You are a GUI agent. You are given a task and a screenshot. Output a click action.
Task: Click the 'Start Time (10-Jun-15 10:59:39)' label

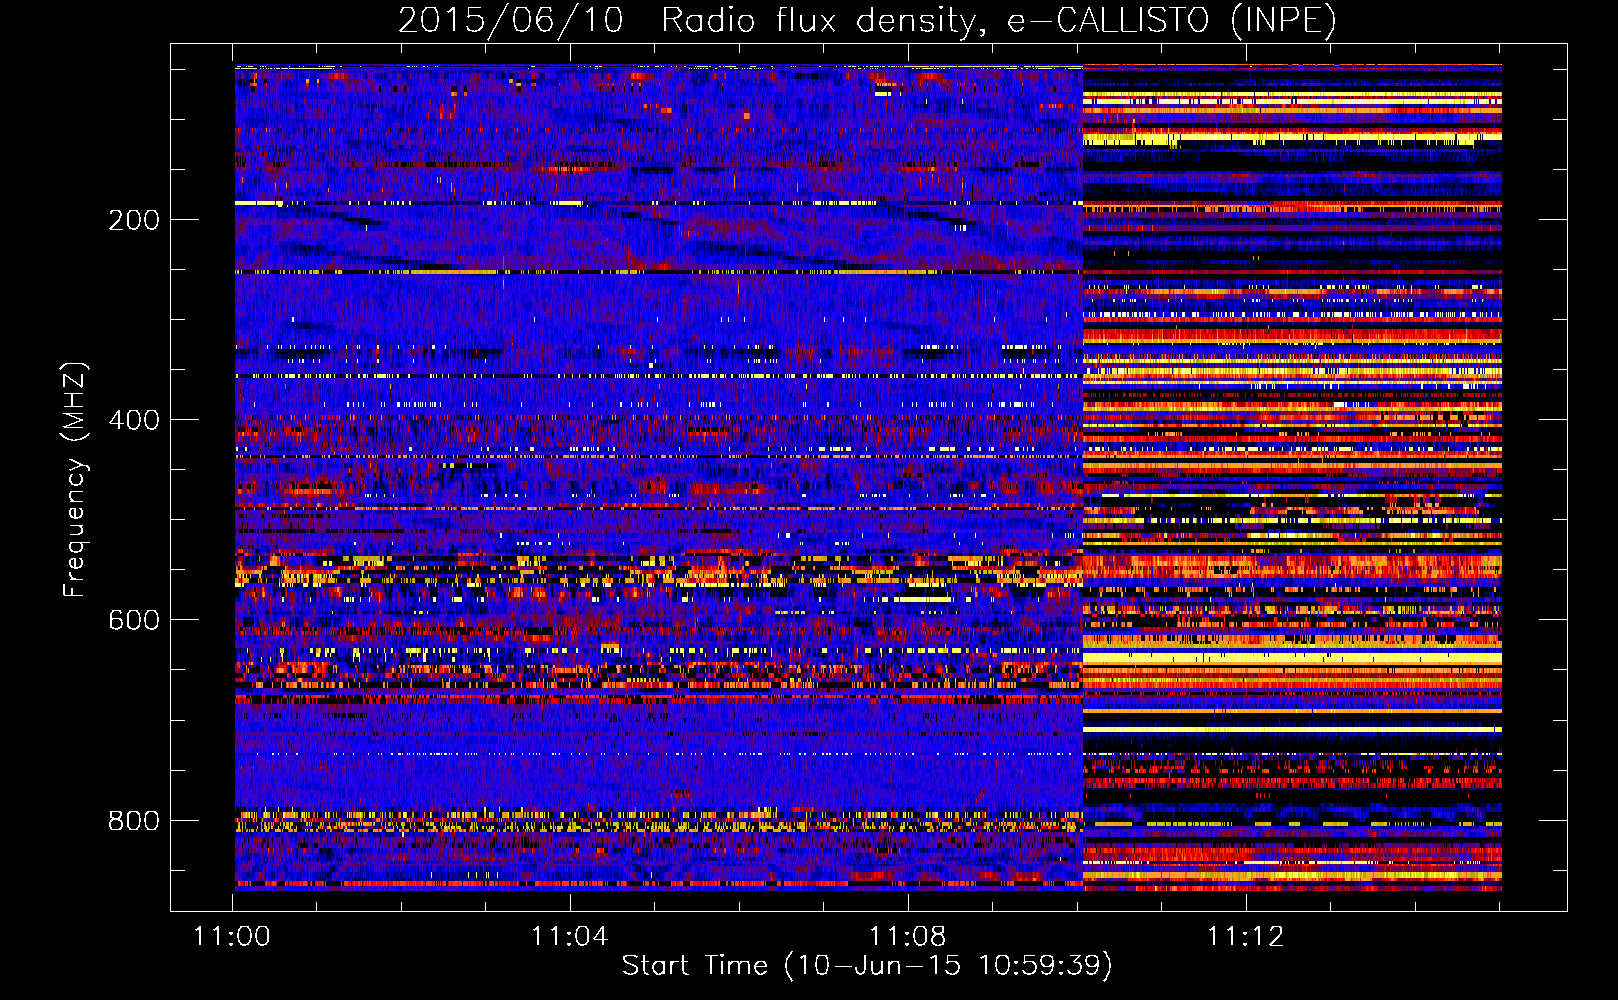[x=867, y=966]
